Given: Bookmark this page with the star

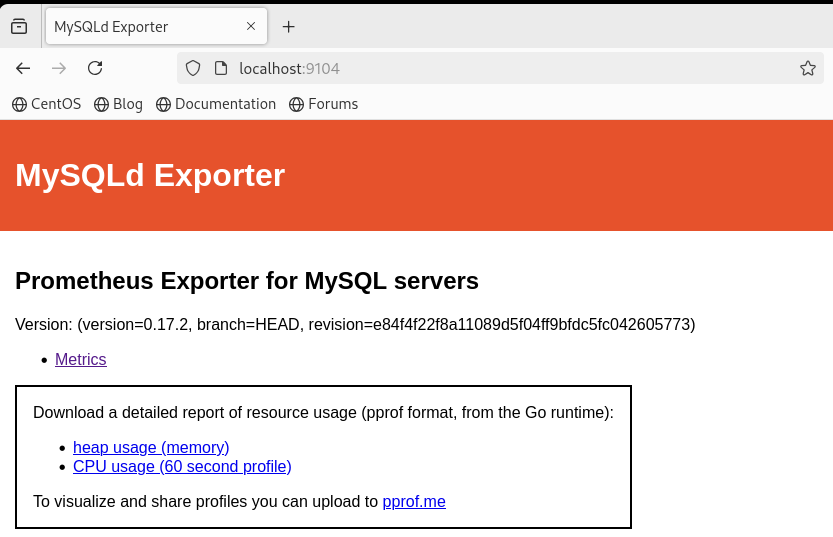Looking at the screenshot, I should [x=808, y=68].
